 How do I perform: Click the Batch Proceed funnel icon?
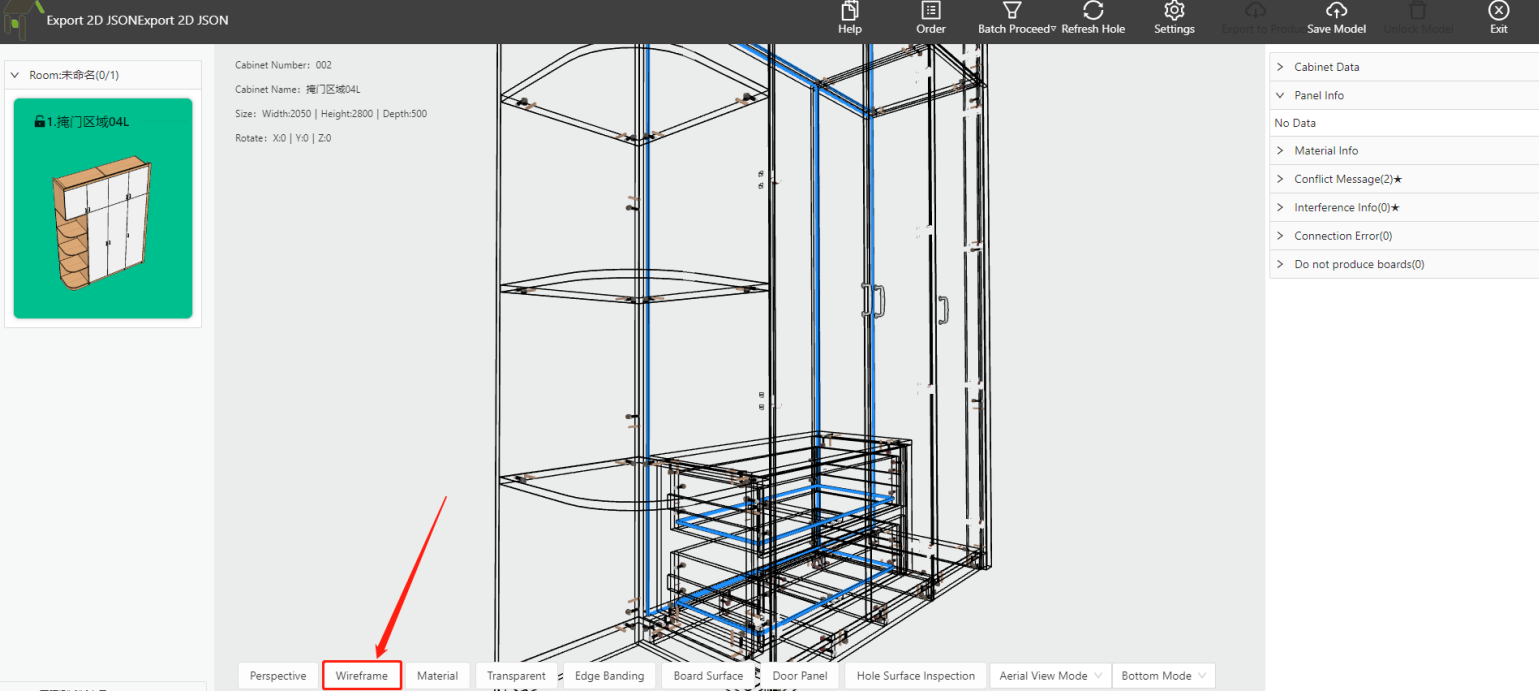point(1012,12)
